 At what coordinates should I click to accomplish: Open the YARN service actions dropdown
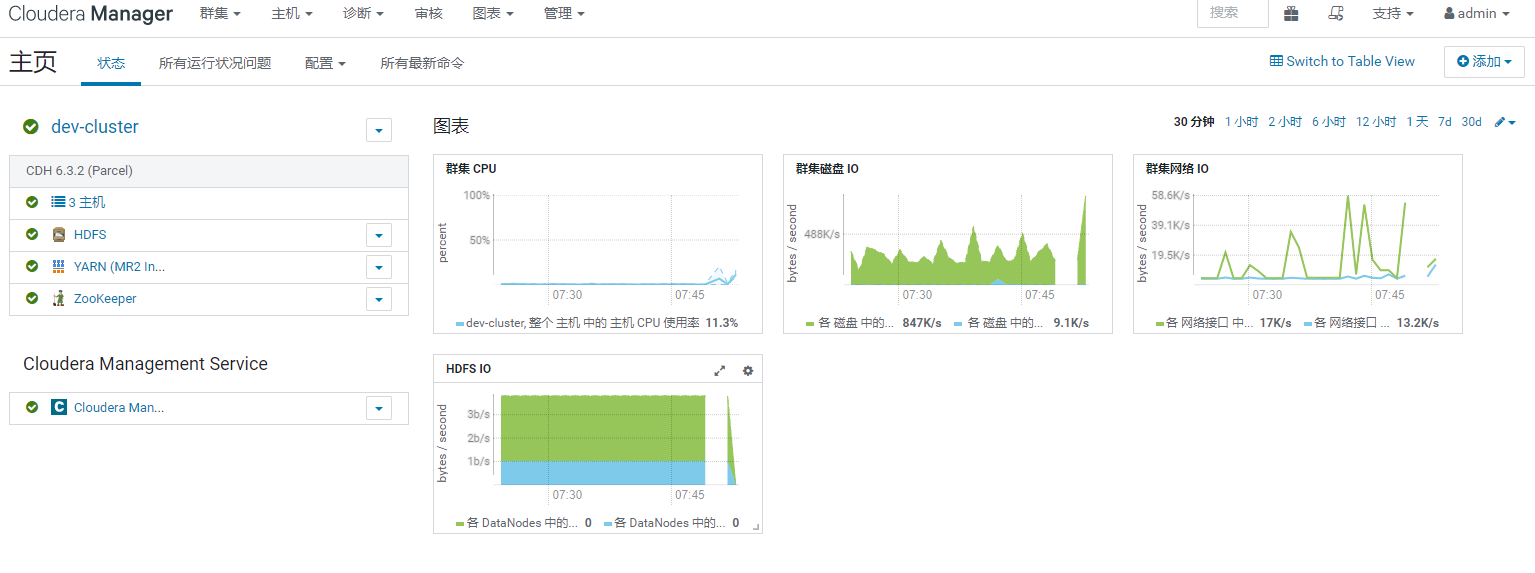pyautogui.click(x=379, y=267)
